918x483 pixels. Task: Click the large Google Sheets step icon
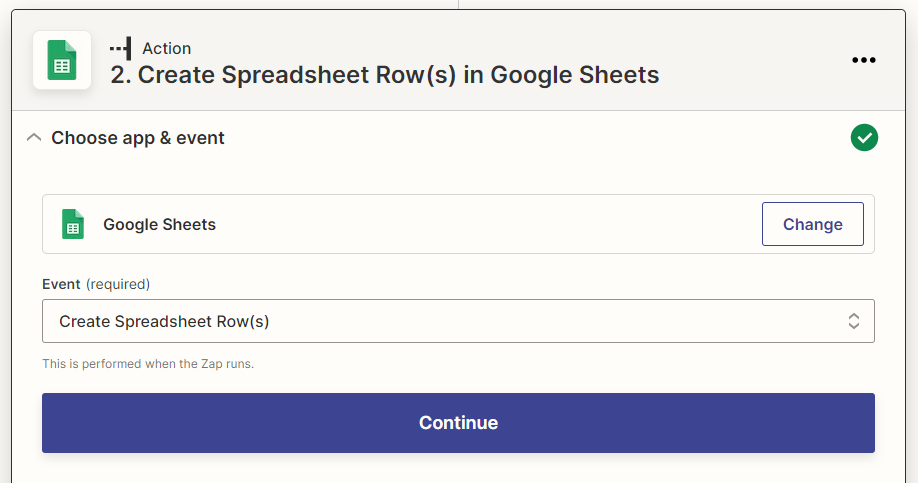[62, 60]
